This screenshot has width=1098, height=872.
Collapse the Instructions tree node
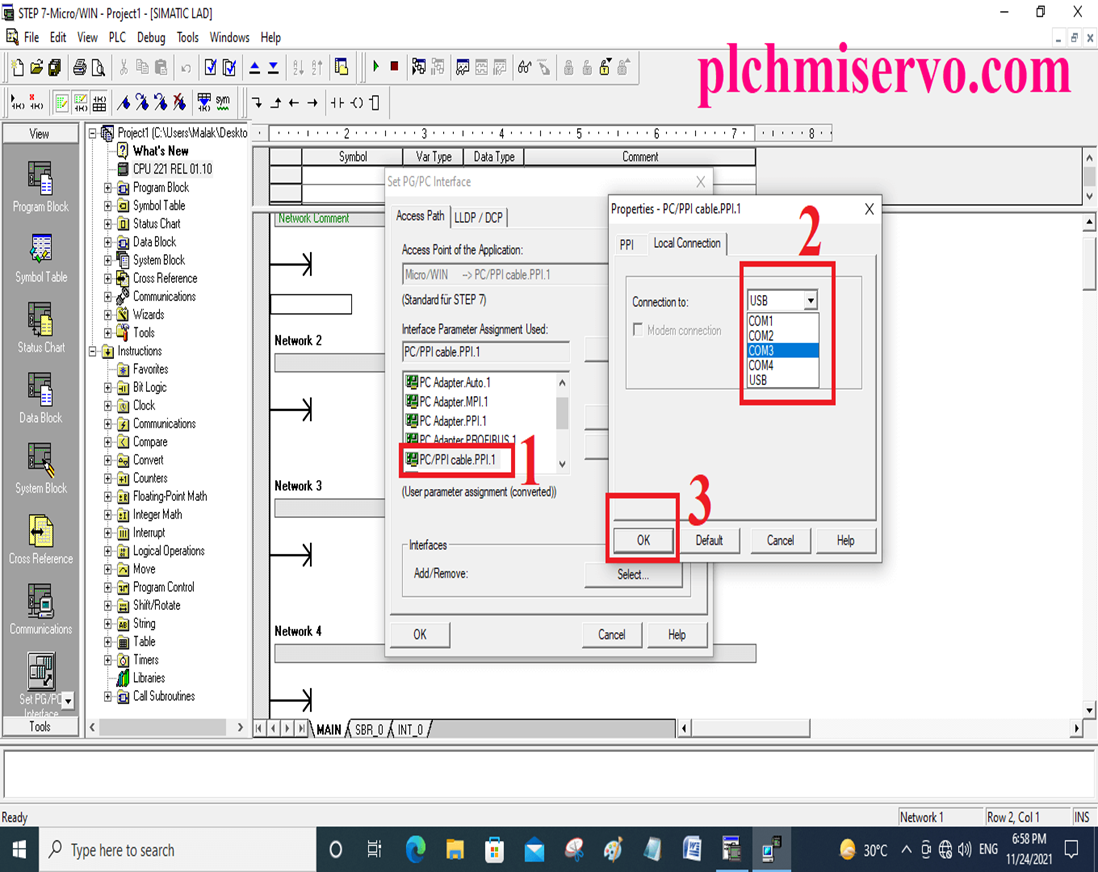pos(92,351)
